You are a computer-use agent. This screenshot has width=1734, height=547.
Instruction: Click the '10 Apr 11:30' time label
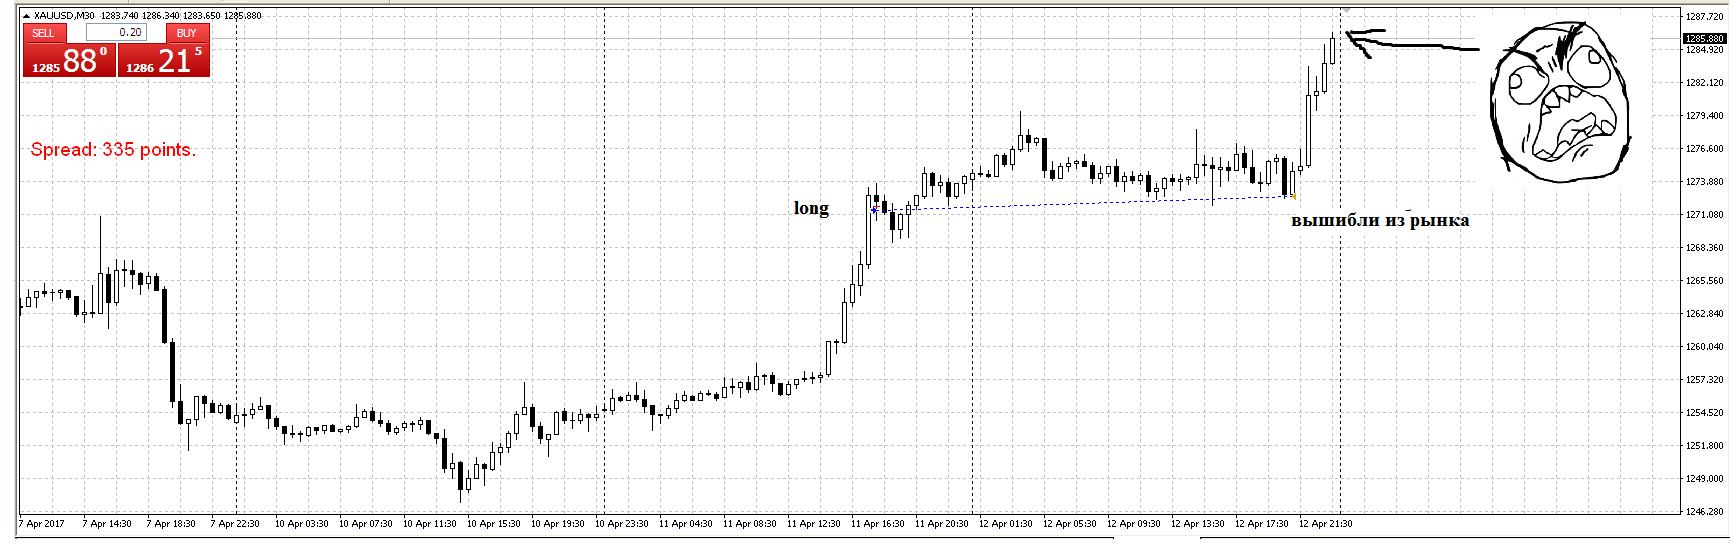click(429, 524)
